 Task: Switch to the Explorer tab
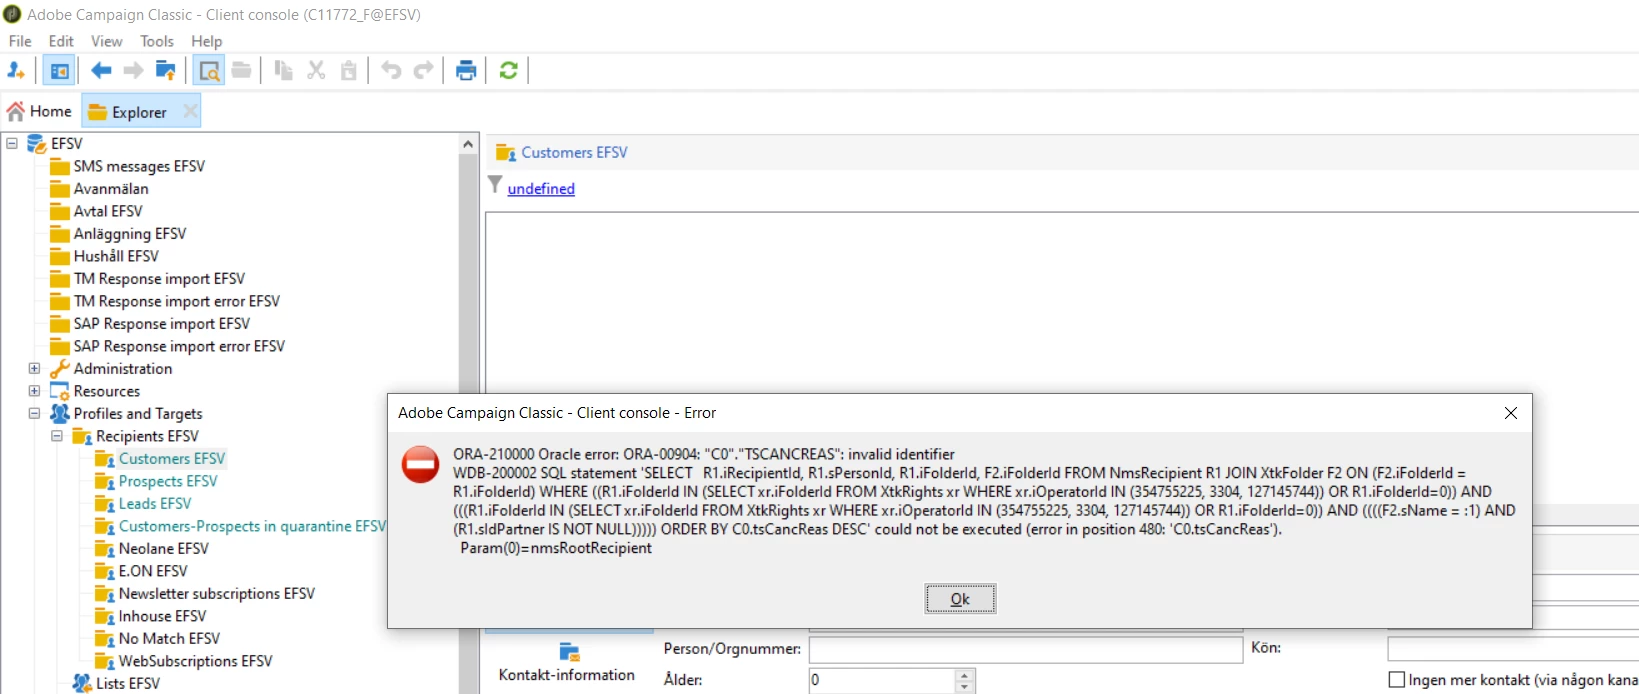point(140,111)
